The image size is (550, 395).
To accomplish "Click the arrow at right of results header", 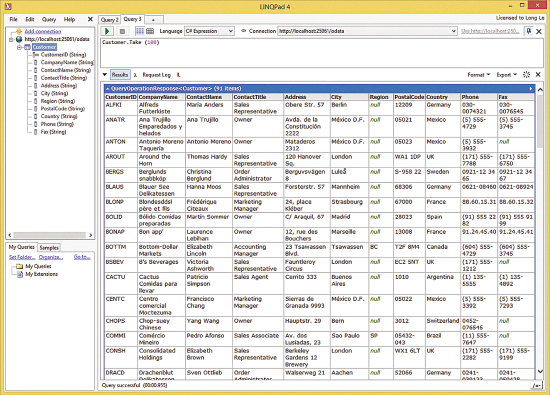I will coord(531,89).
